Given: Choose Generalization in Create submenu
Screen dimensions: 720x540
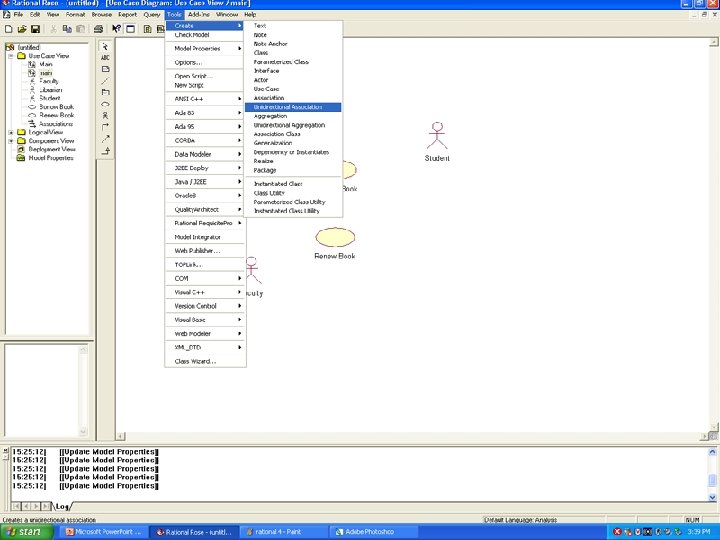Looking at the screenshot, I should click(x=293, y=143).
